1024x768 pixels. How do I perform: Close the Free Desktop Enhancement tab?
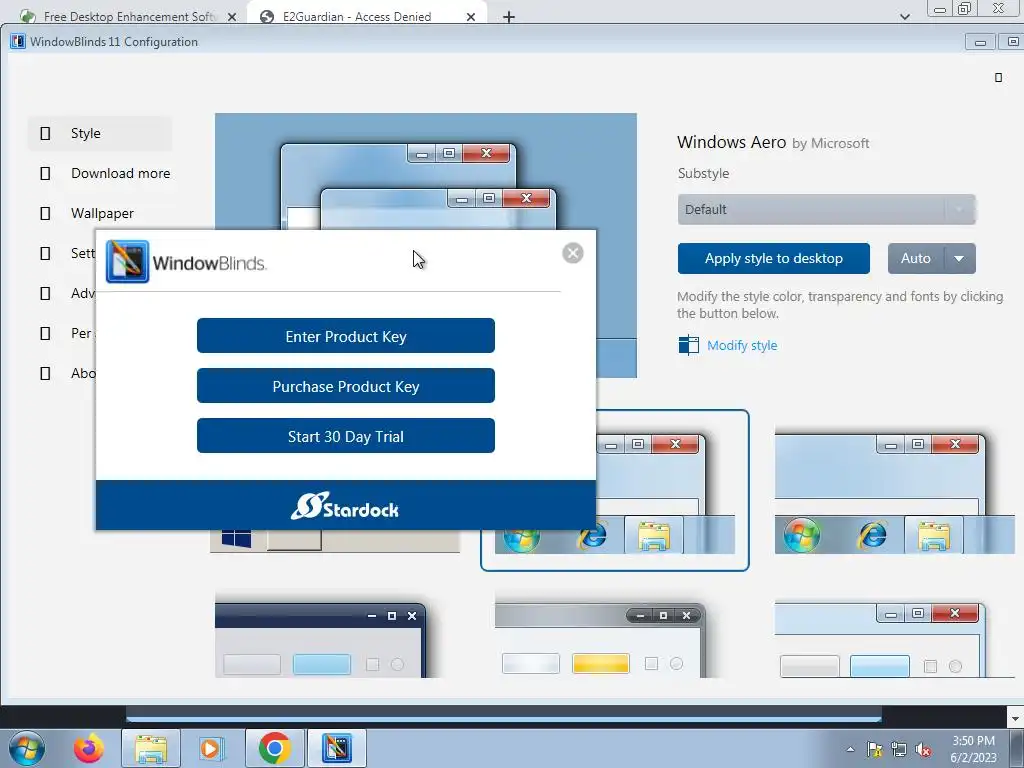tap(232, 17)
